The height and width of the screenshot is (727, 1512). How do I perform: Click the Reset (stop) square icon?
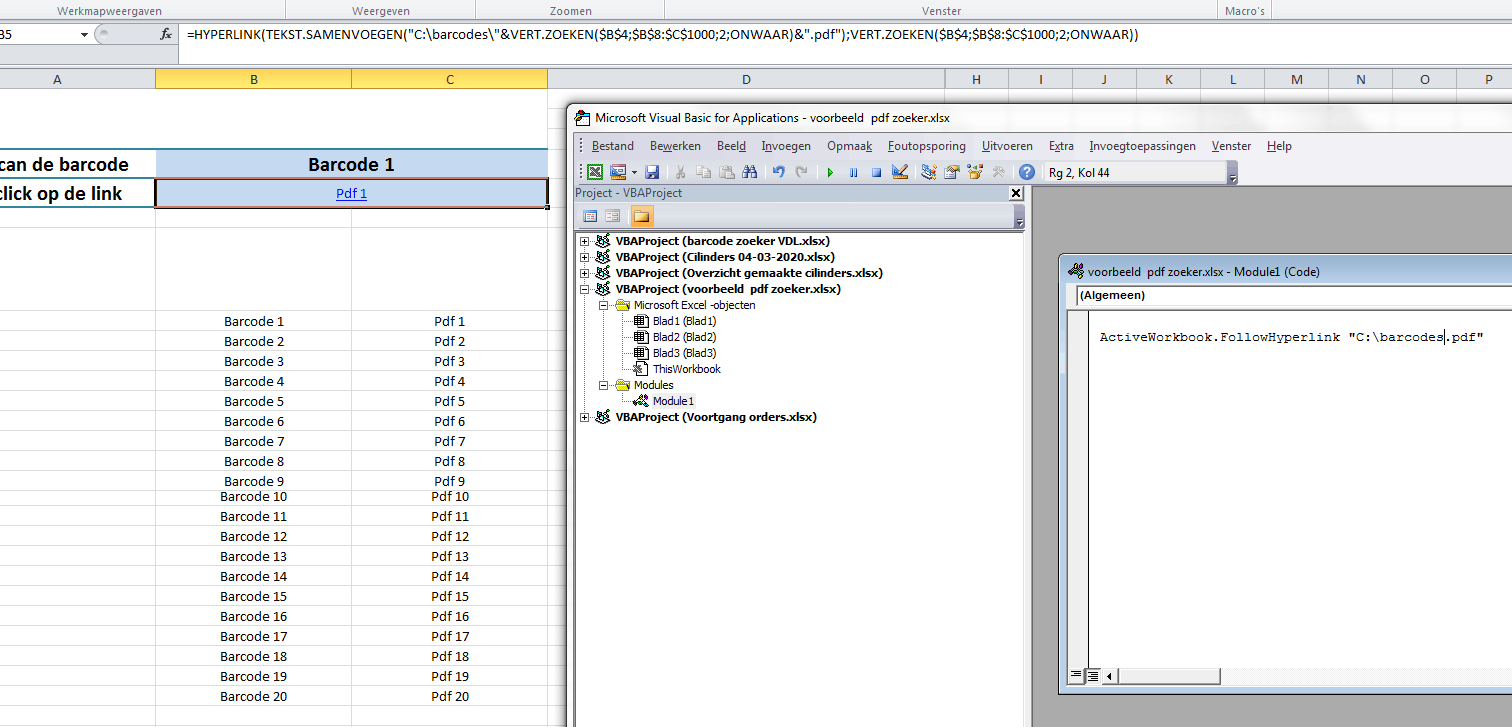tap(876, 172)
